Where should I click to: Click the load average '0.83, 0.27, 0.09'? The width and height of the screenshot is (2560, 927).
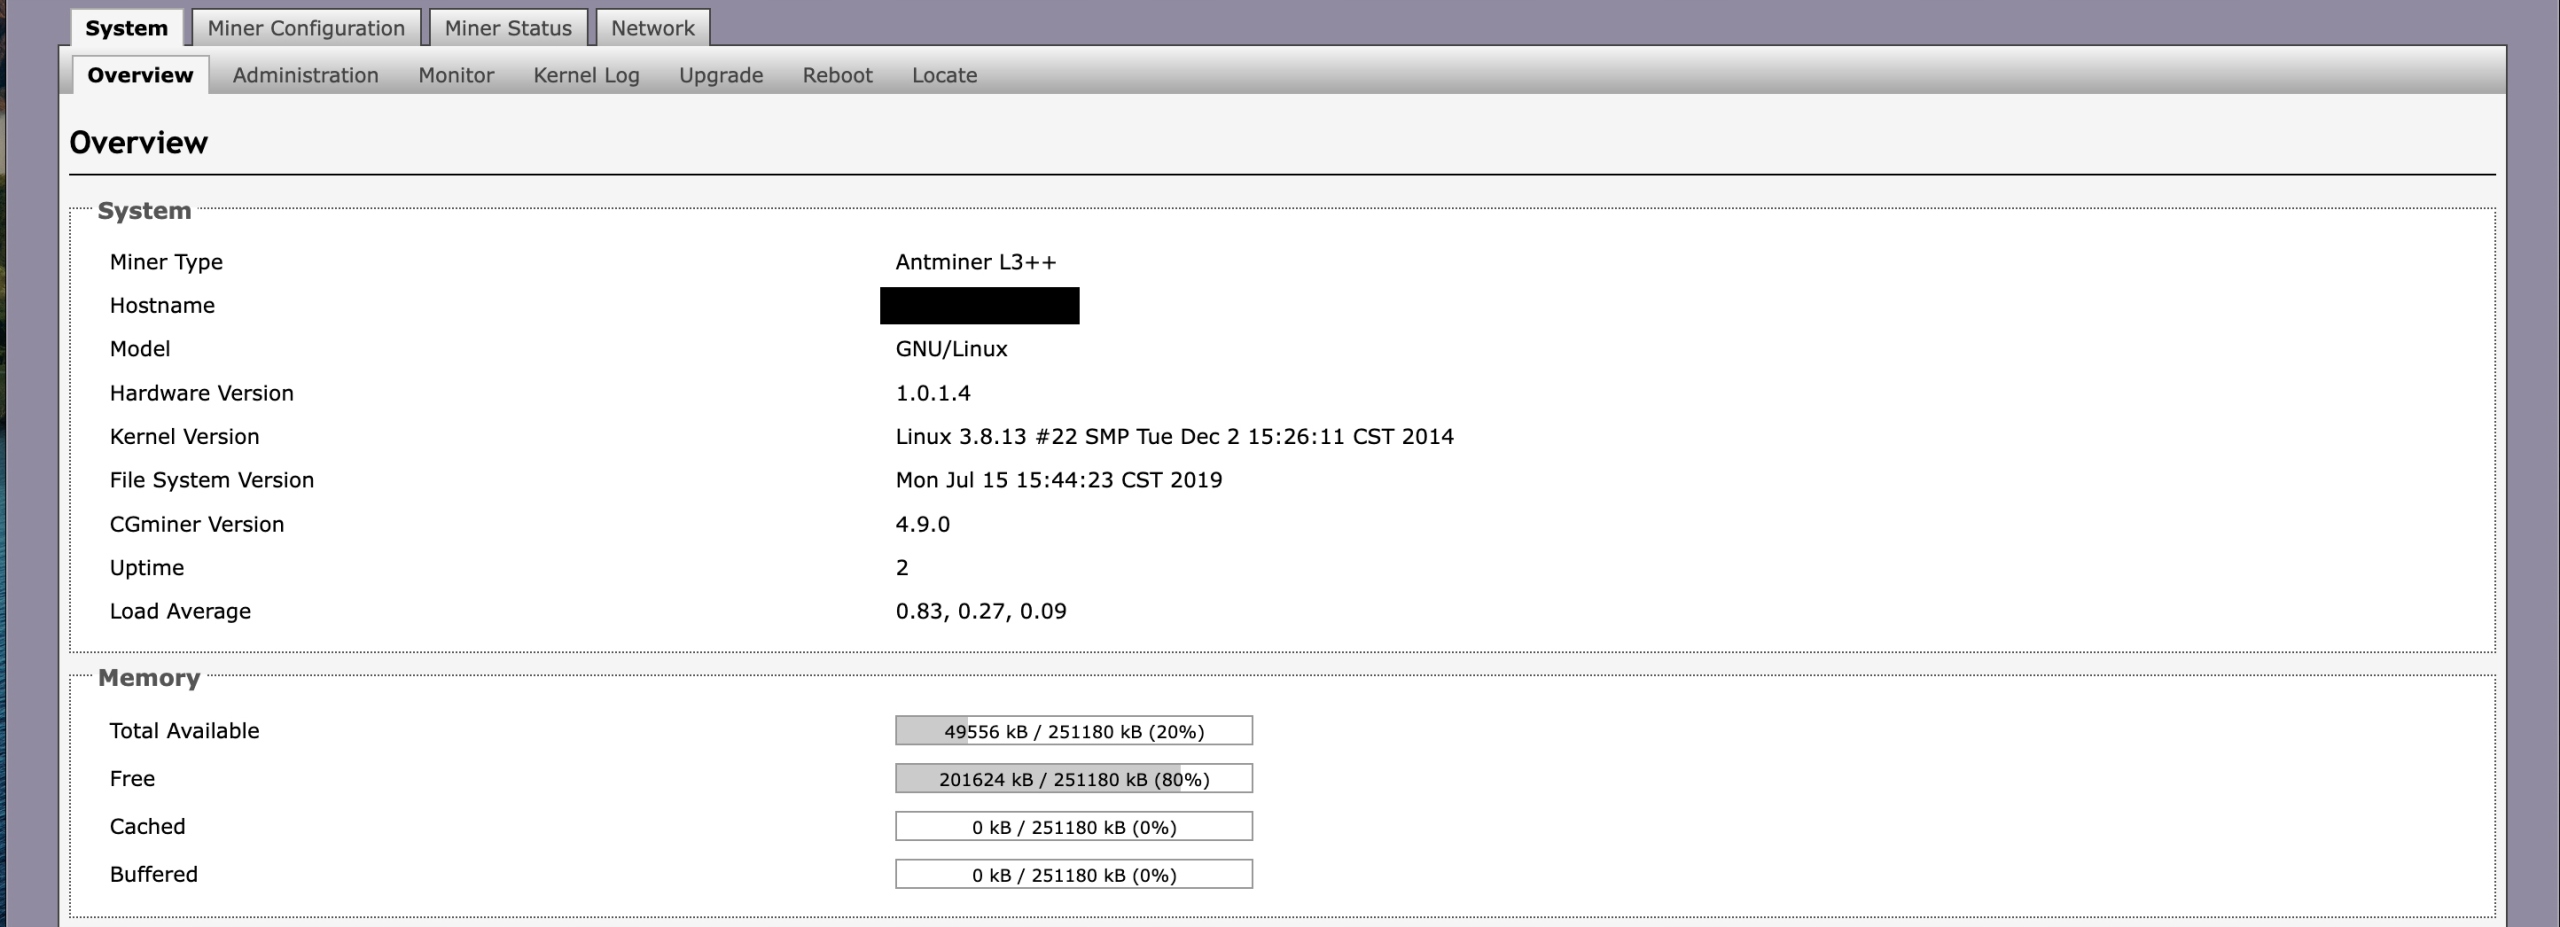tap(981, 611)
